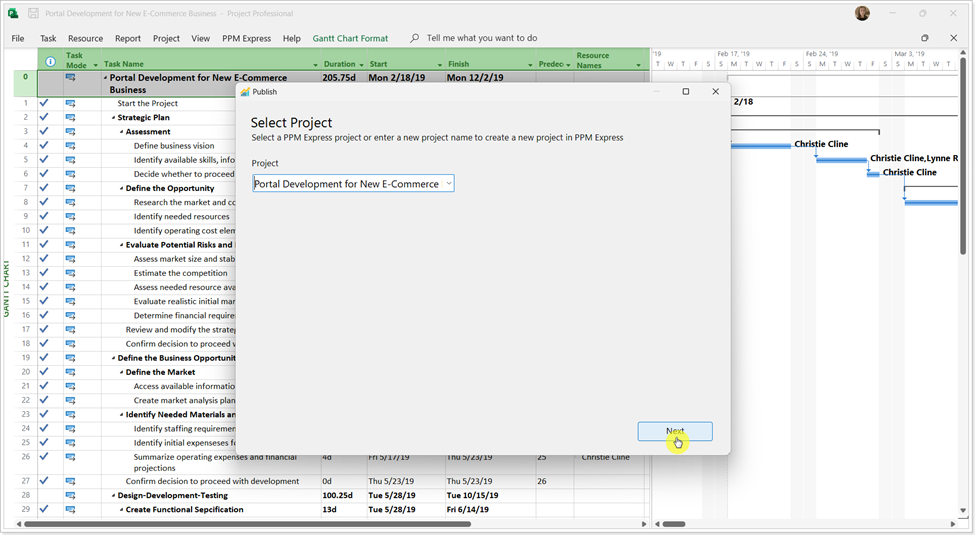Click the user profile picture
Viewport: 975px width, 535px height.
pos(862,13)
